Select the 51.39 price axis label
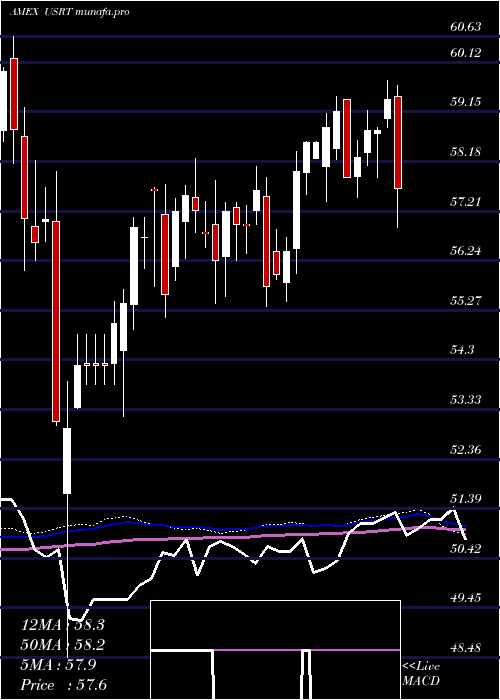Viewport: 500px width, 700px height. tap(466, 499)
